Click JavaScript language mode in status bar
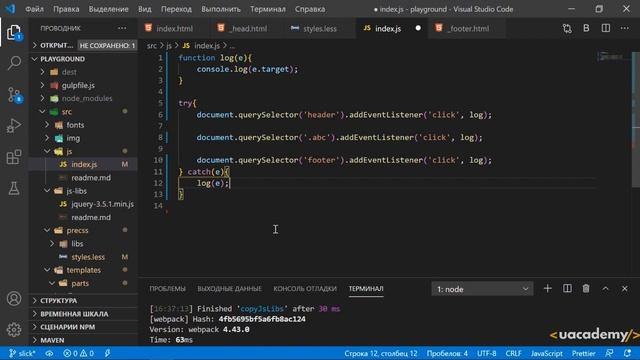Screen dimensions: 640x360 tap(546, 353)
